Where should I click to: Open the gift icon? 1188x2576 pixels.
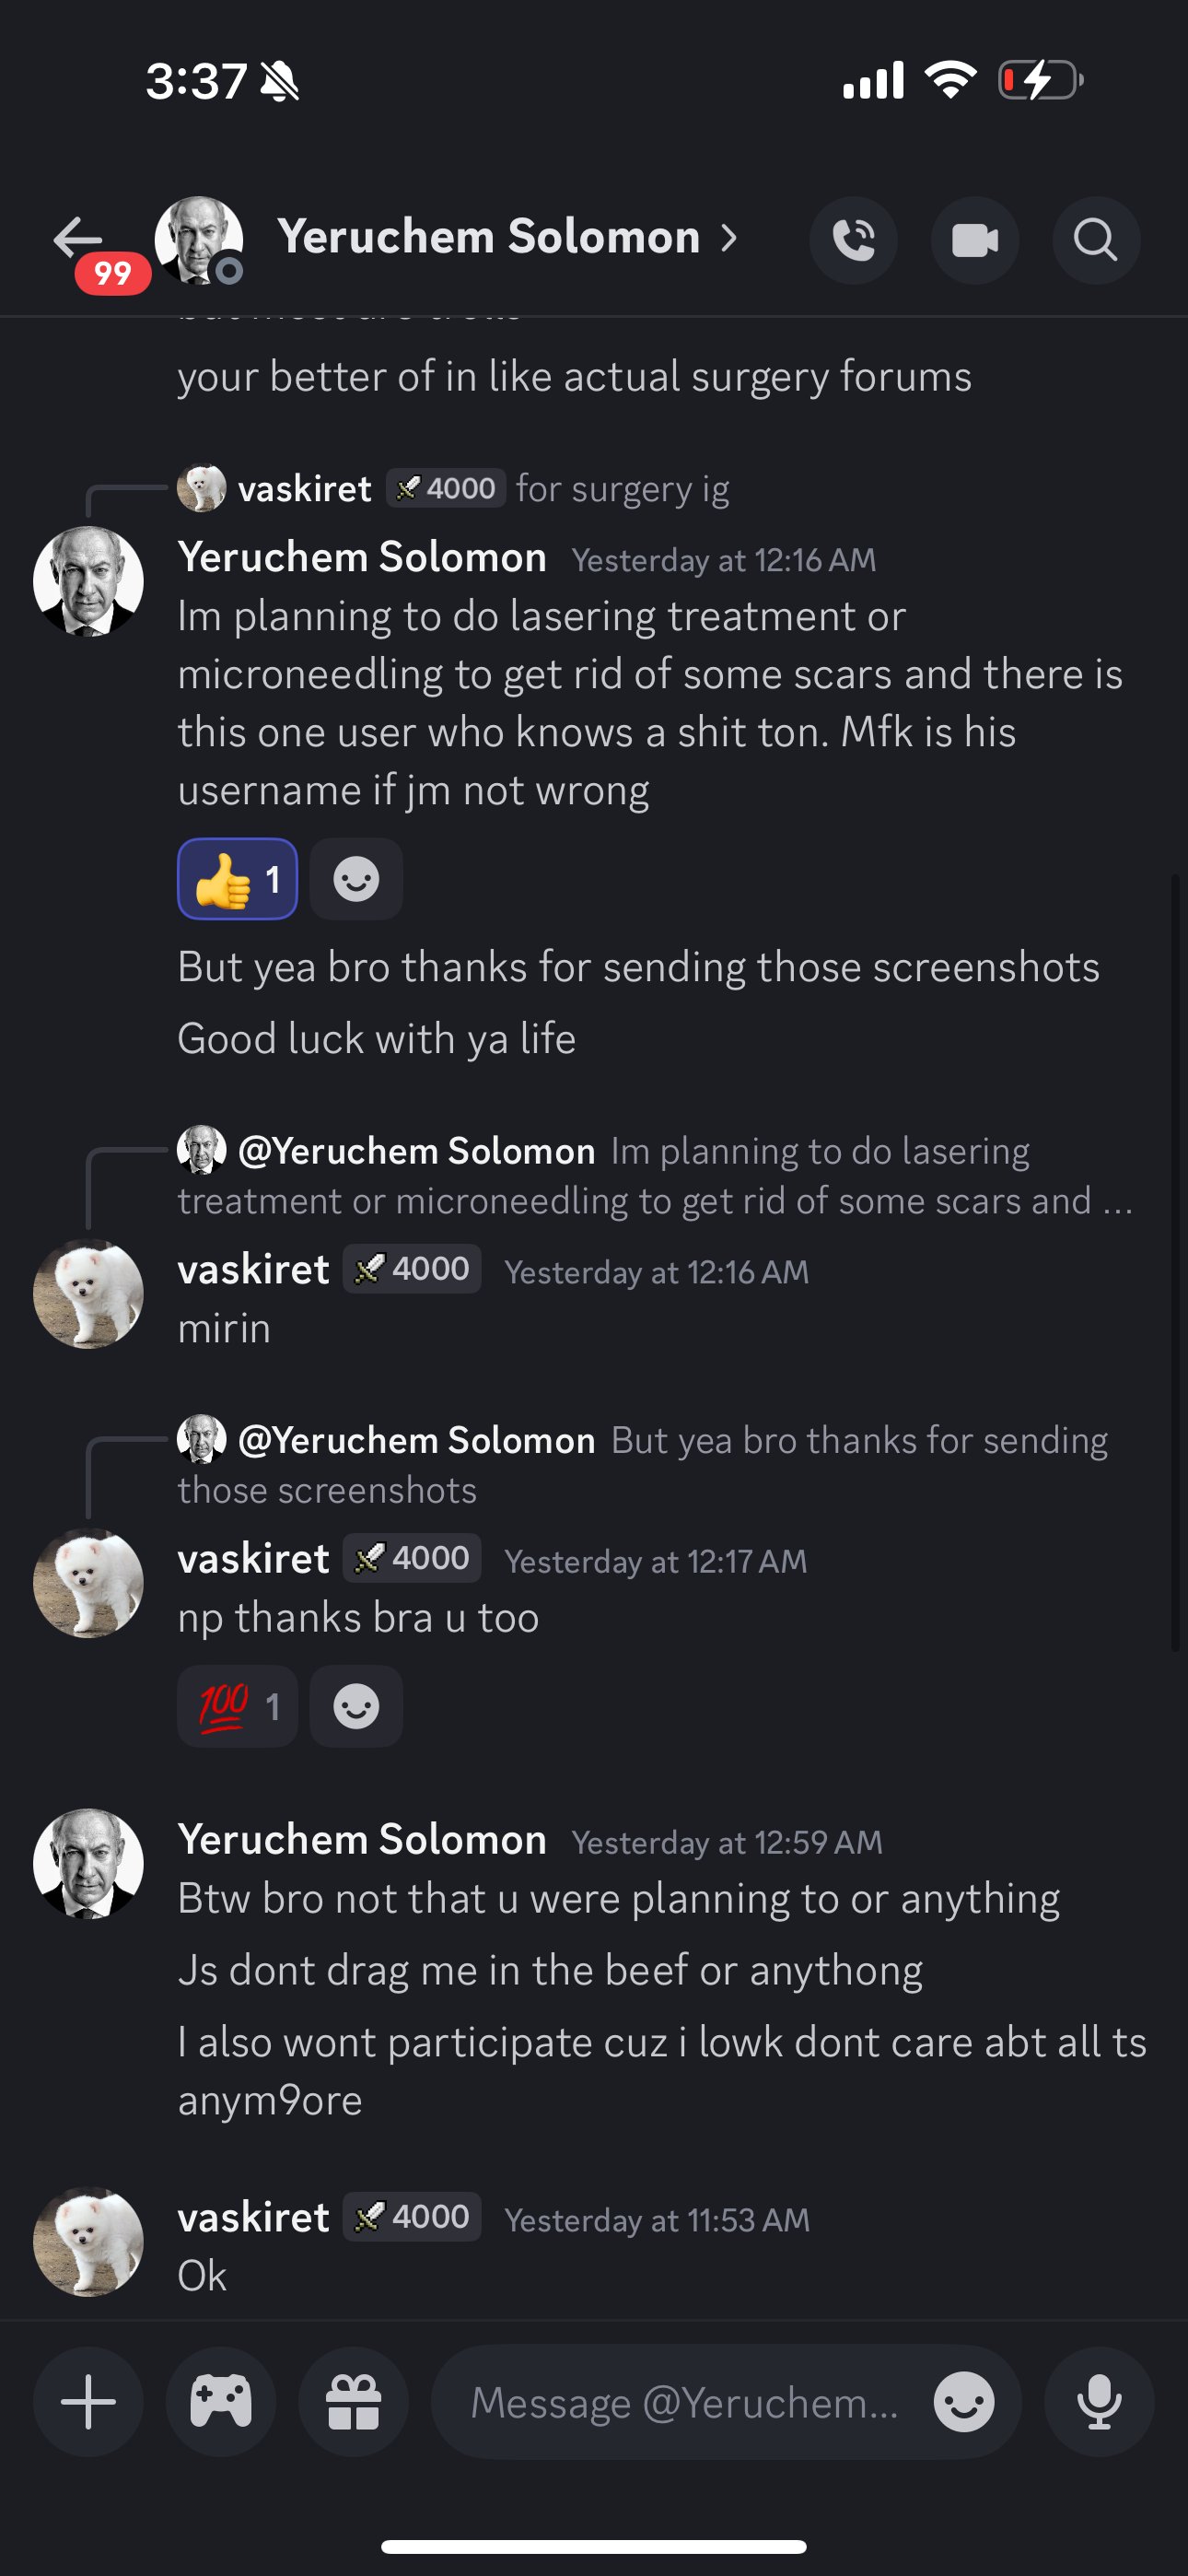coord(354,2402)
